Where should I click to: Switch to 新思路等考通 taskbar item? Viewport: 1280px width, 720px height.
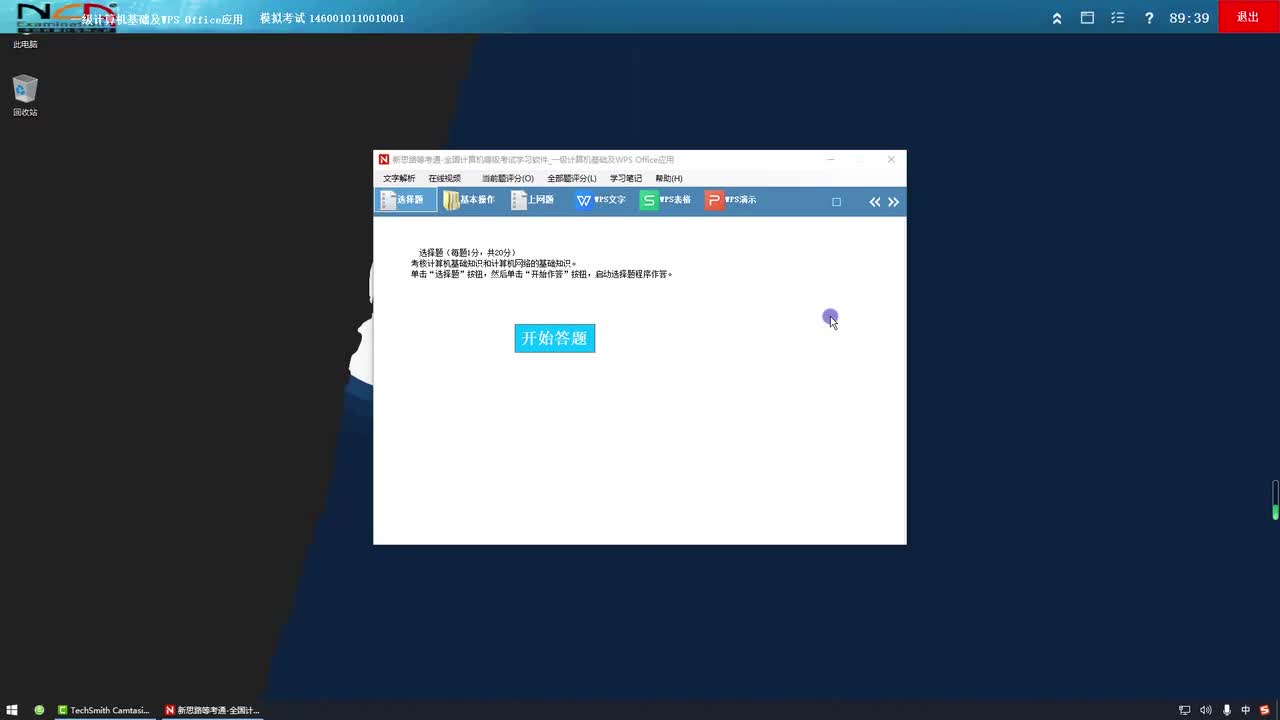(212, 710)
